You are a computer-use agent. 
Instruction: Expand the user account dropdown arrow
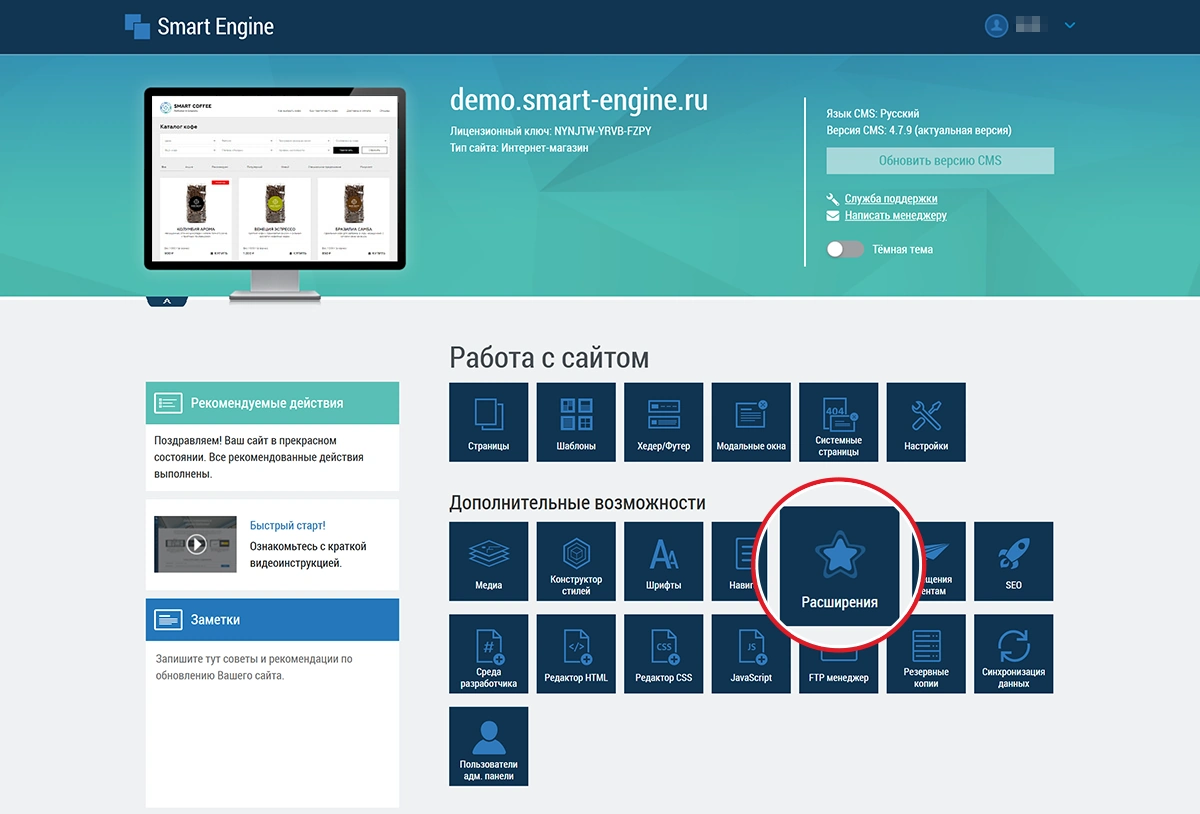coord(1070,26)
